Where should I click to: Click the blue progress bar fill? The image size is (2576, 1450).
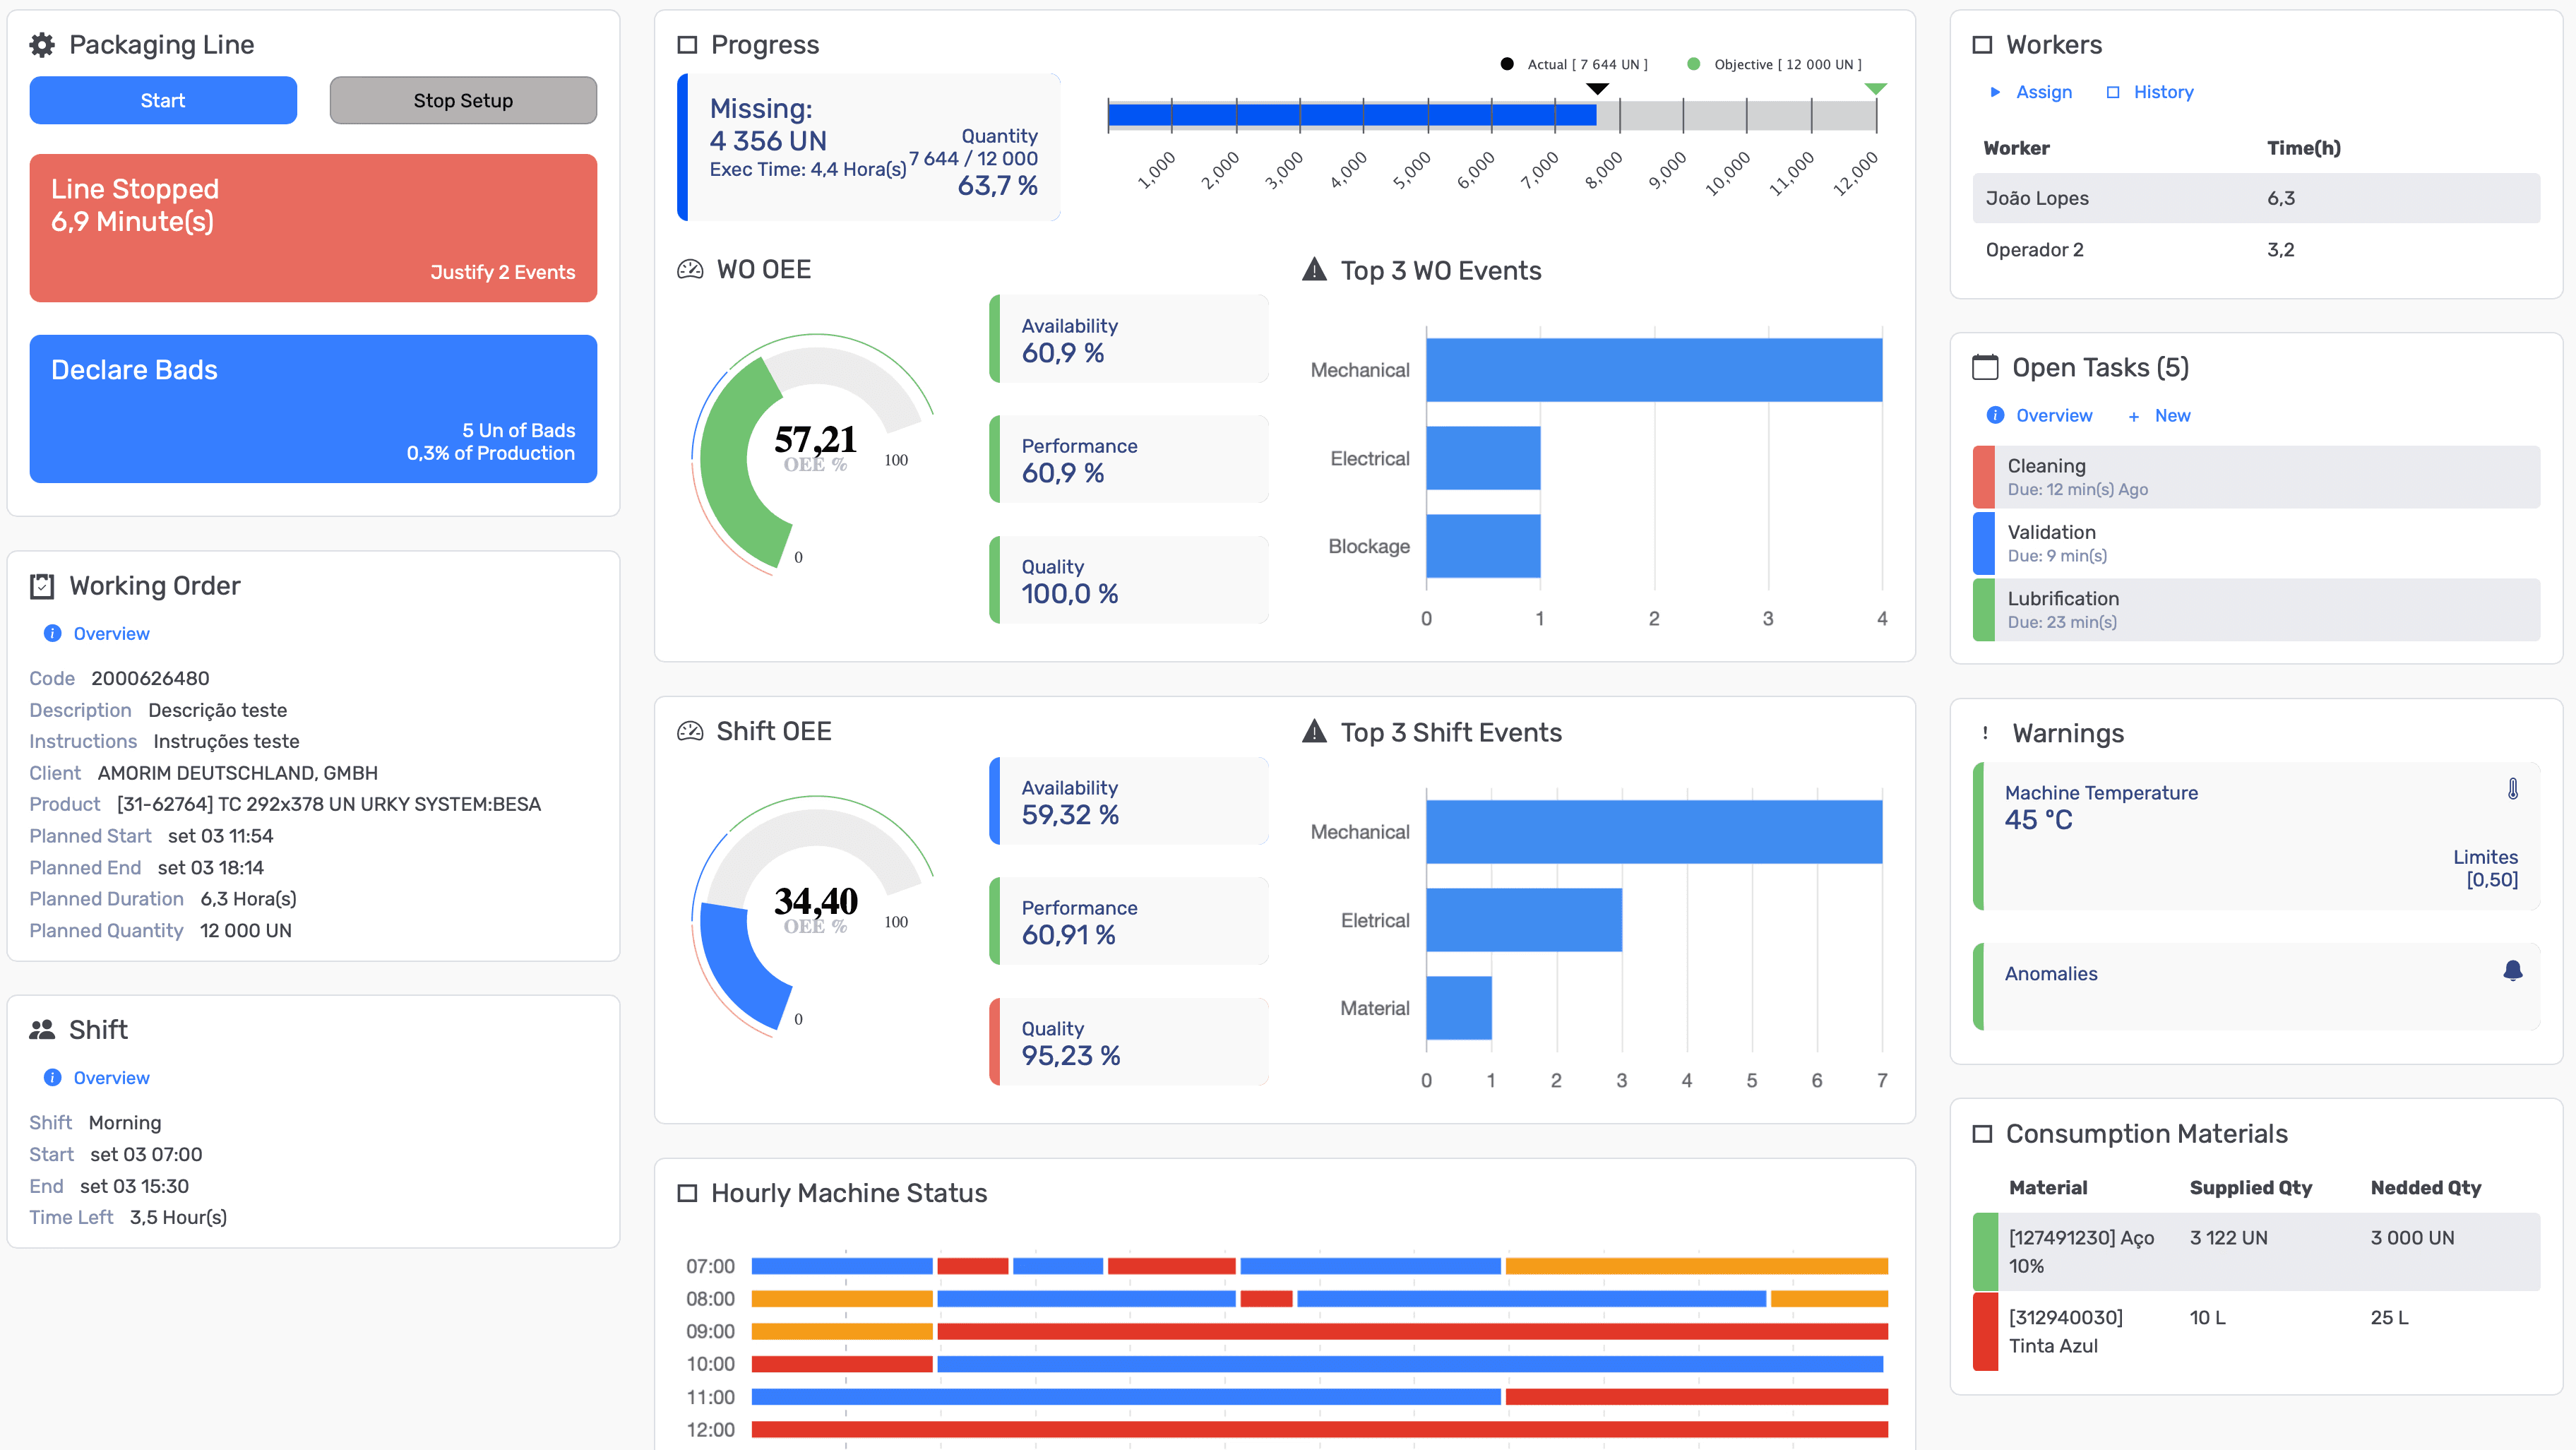click(x=1352, y=115)
